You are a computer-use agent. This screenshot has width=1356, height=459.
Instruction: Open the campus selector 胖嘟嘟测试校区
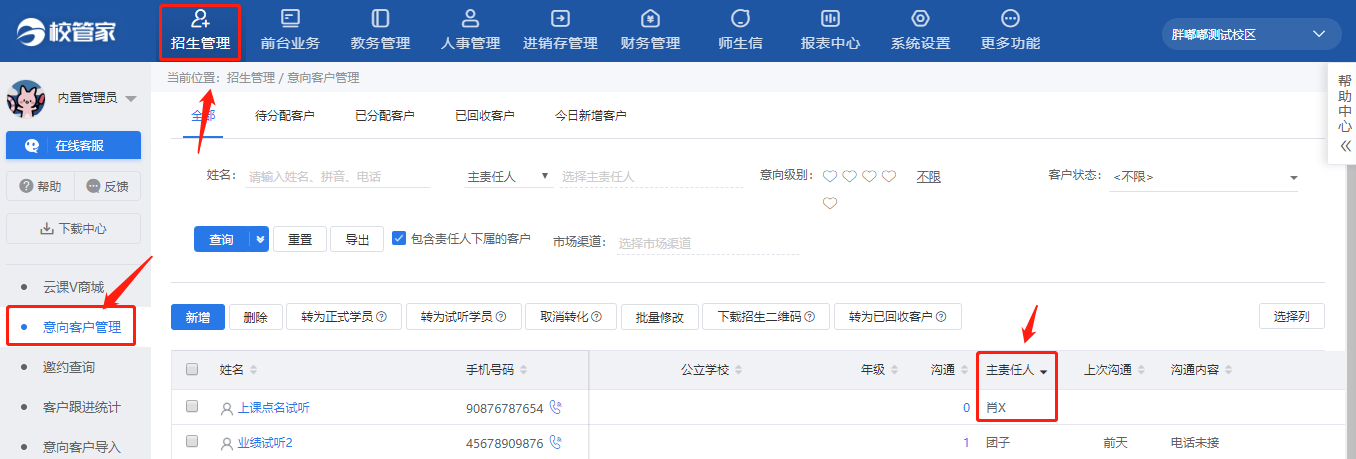point(1251,34)
